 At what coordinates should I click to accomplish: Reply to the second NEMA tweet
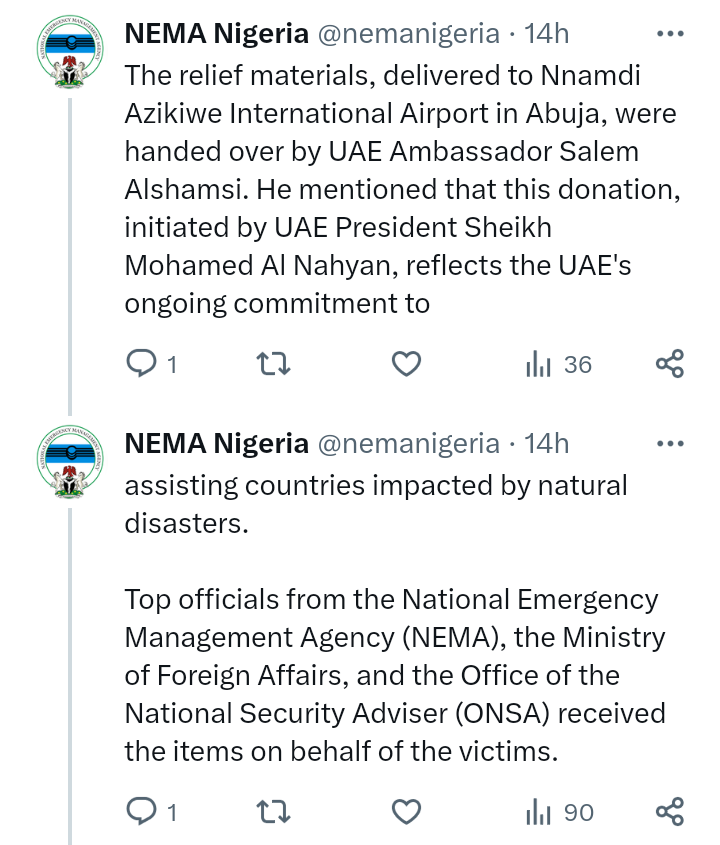click(141, 812)
